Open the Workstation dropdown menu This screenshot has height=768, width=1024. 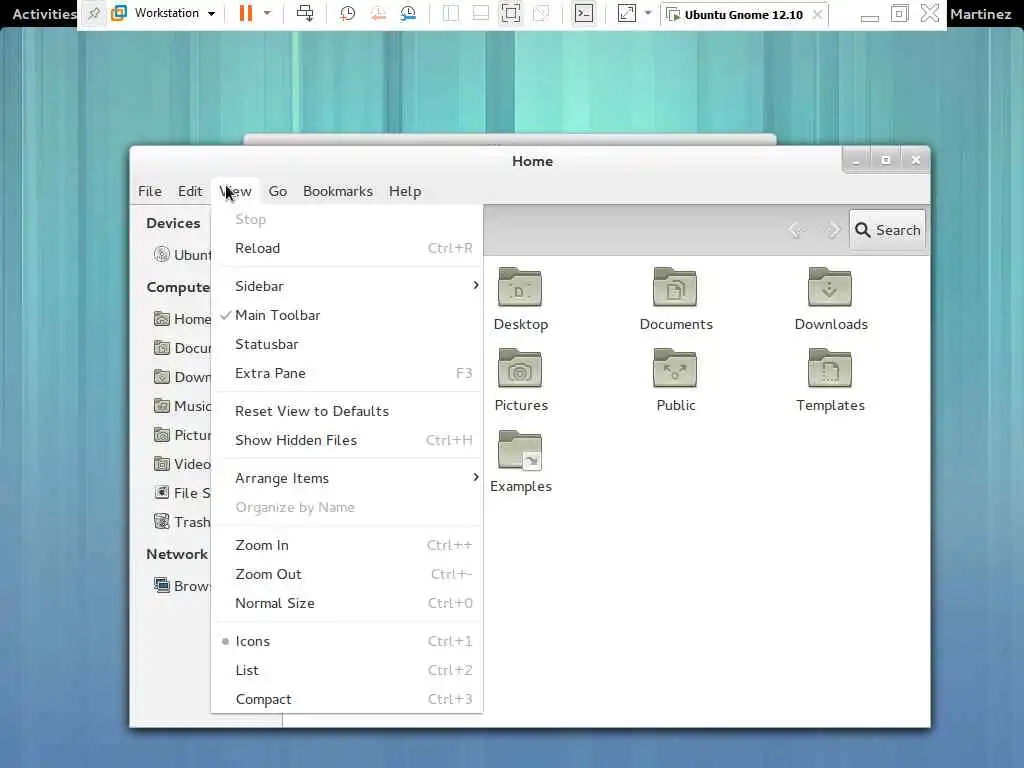(x=164, y=13)
